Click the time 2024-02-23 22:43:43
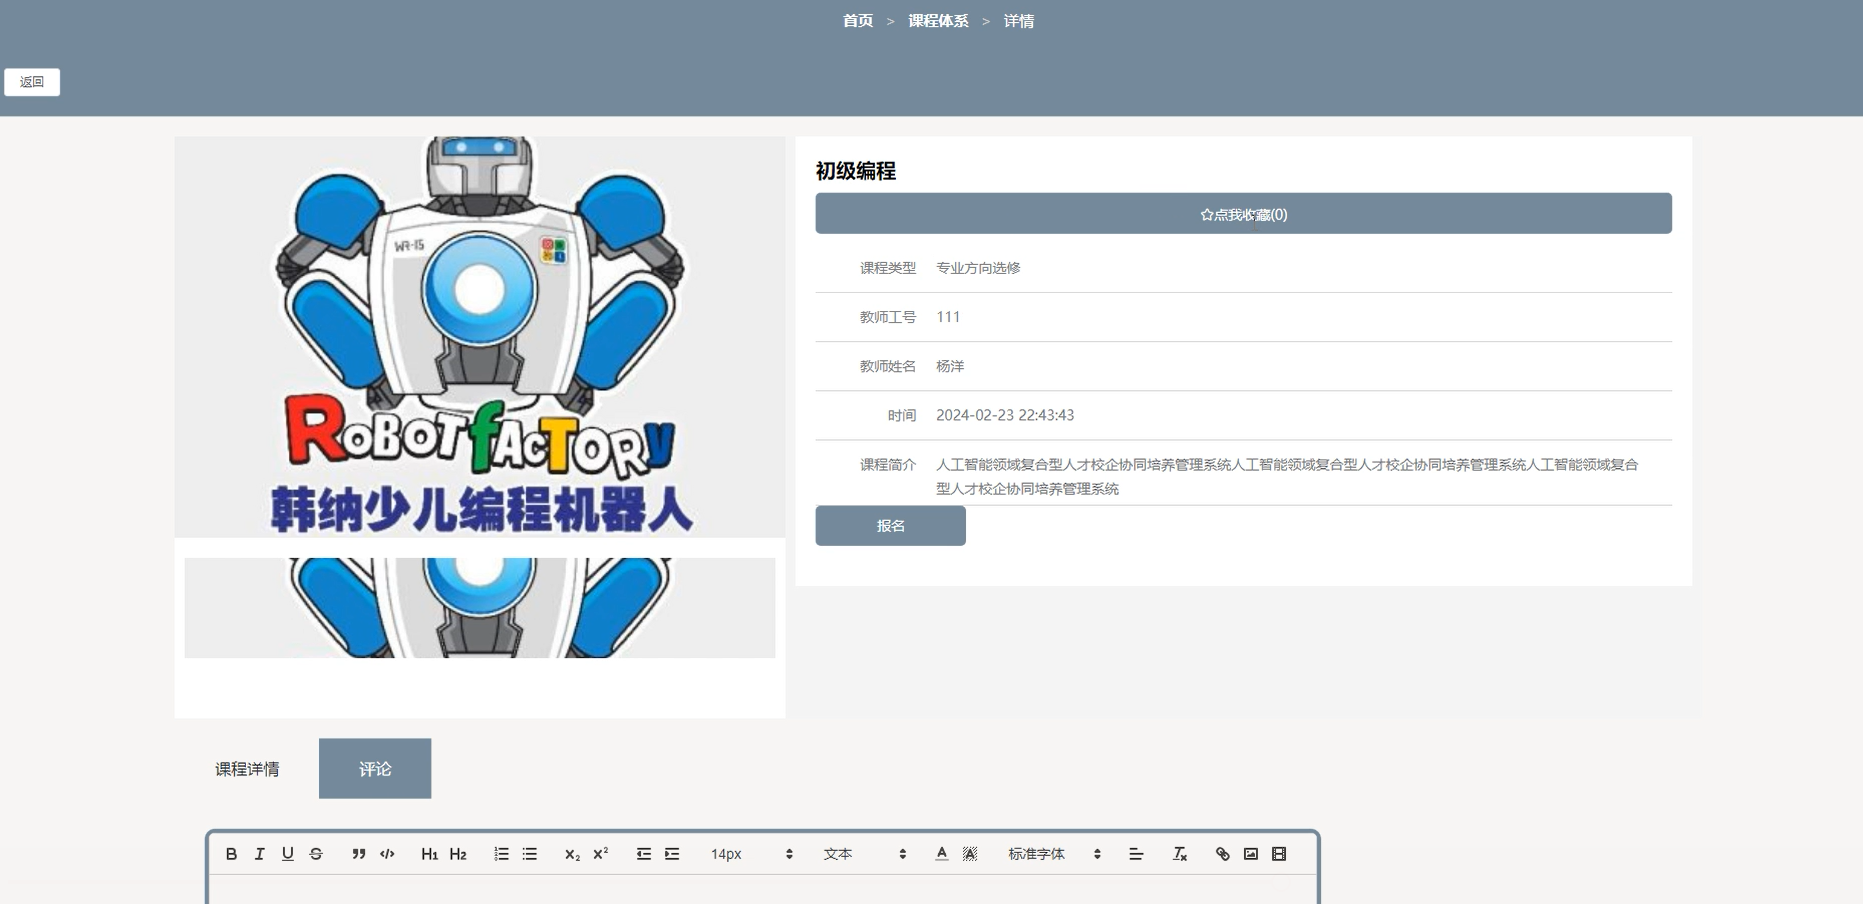The height and width of the screenshot is (904, 1863). click(1005, 415)
